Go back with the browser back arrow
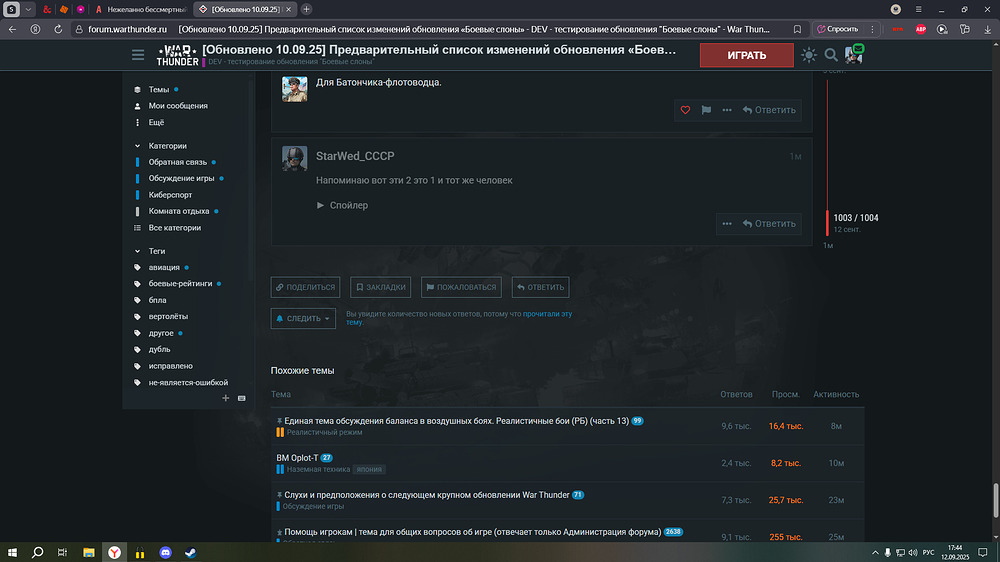Image resolution: width=1000 pixels, height=562 pixels. coord(12,29)
